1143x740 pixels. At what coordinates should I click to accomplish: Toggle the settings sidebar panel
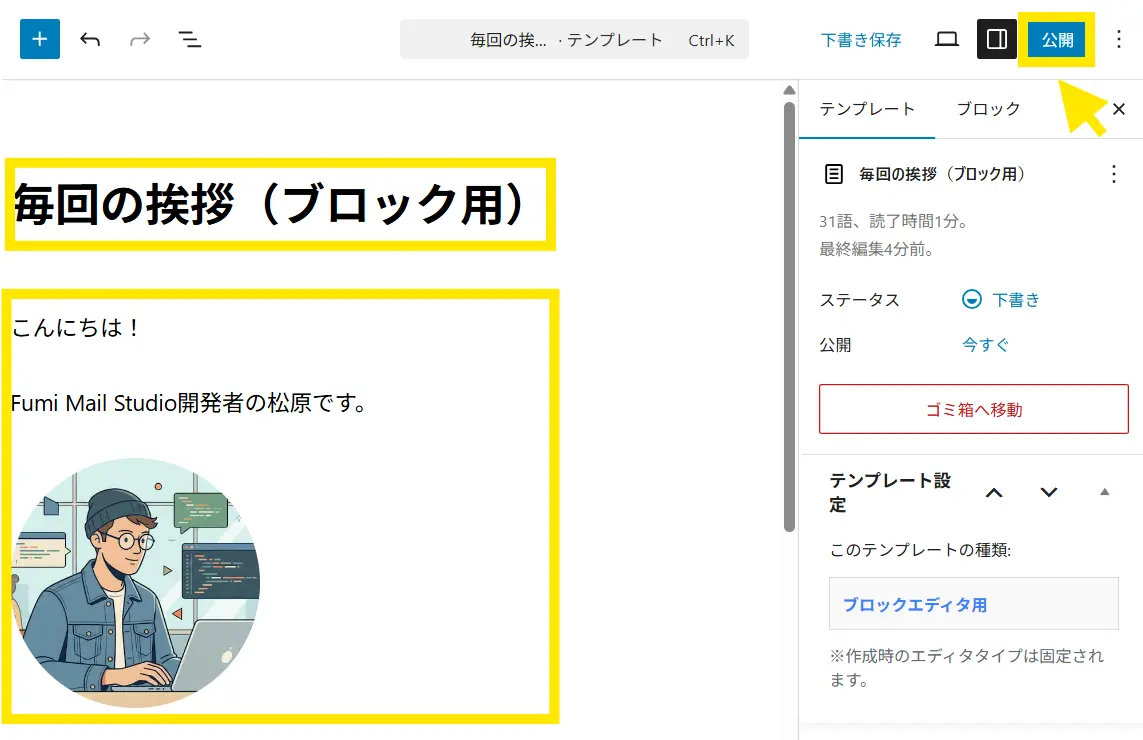pos(996,40)
